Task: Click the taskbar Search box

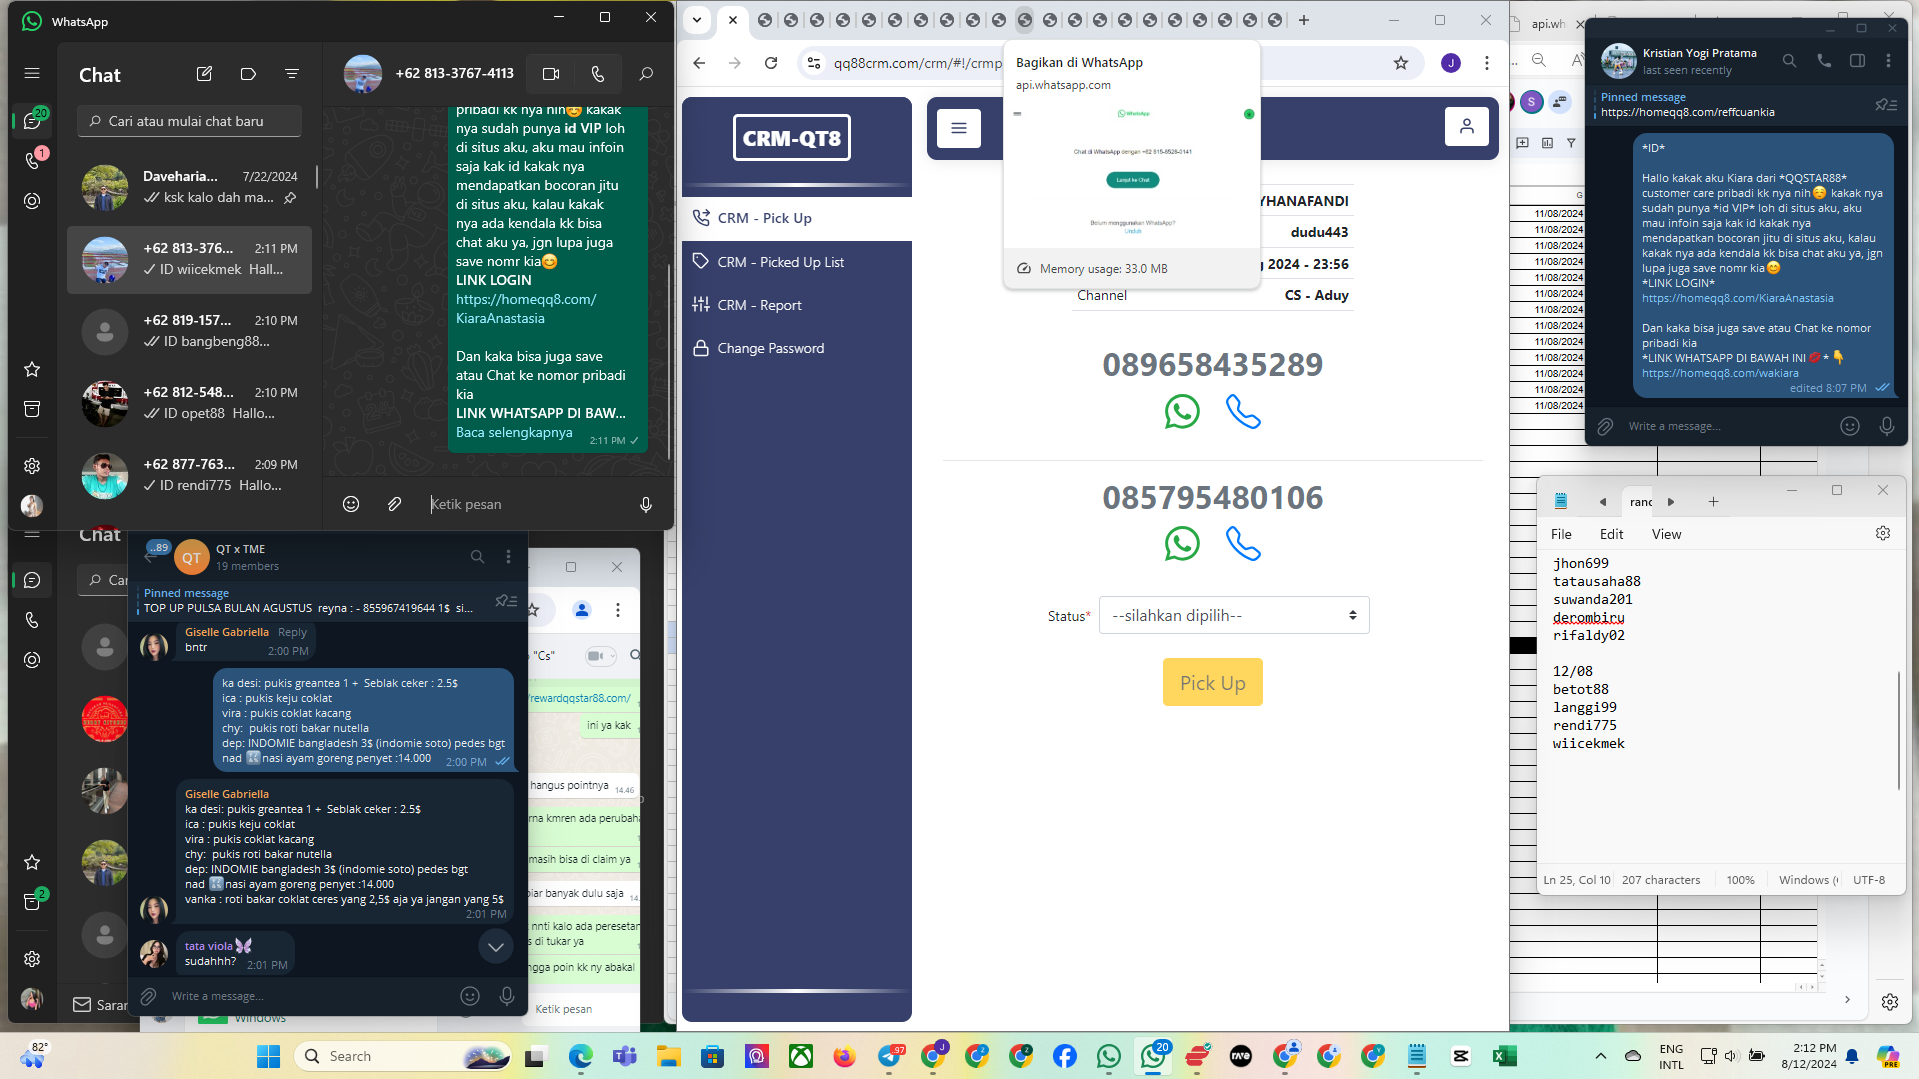Action: [x=404, y=1056]
